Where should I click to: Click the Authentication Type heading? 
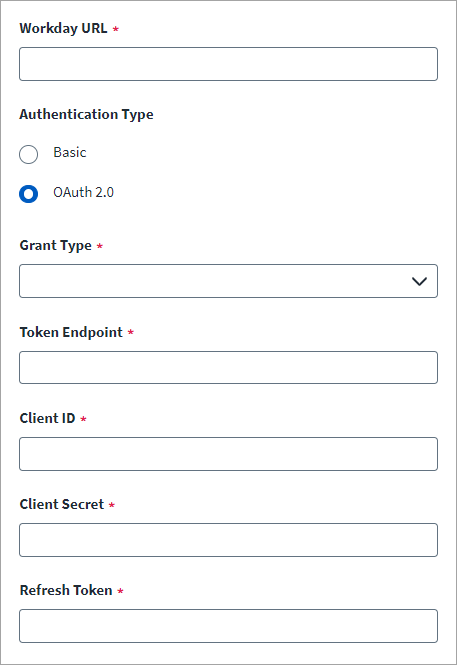pos(86,115)
